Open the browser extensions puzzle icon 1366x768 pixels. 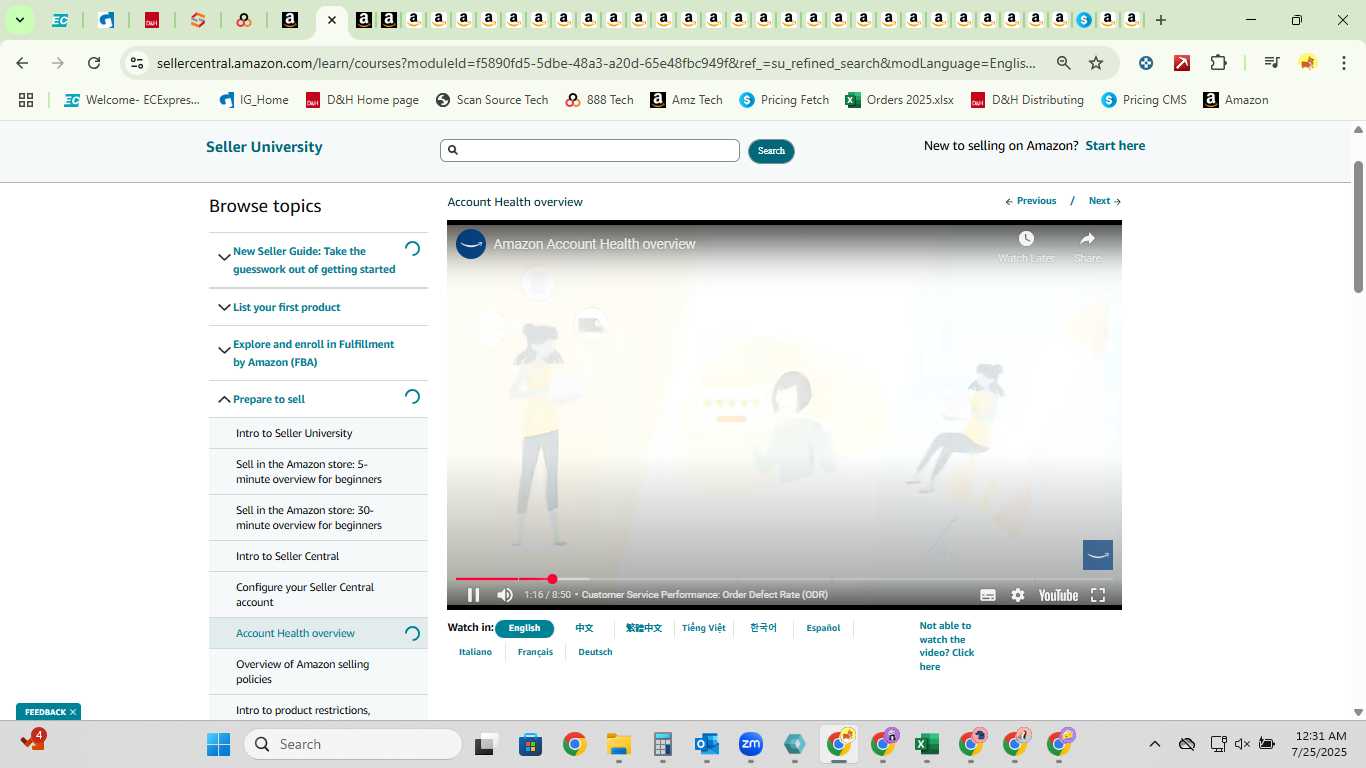pyautogui.click(x=1218, y=63)
